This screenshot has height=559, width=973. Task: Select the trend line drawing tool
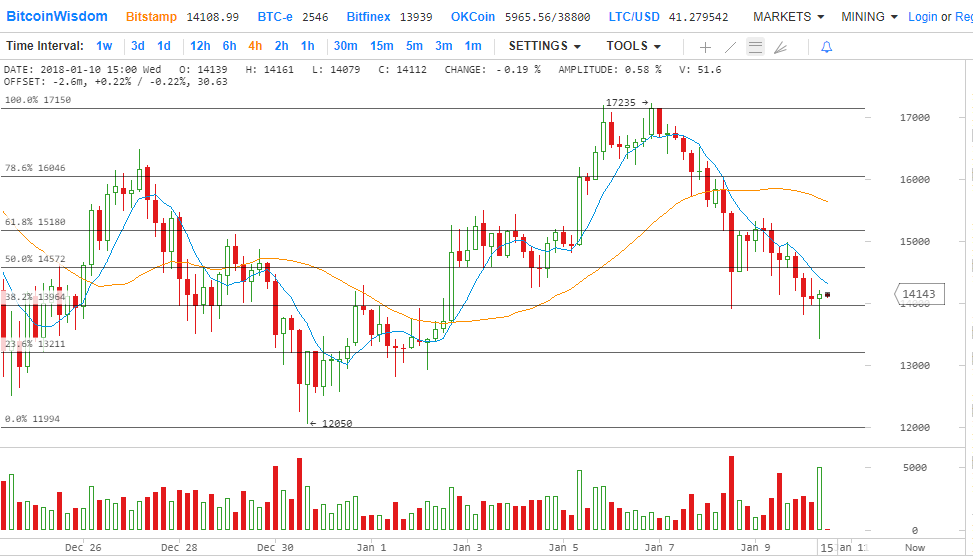tap(730, 47)
